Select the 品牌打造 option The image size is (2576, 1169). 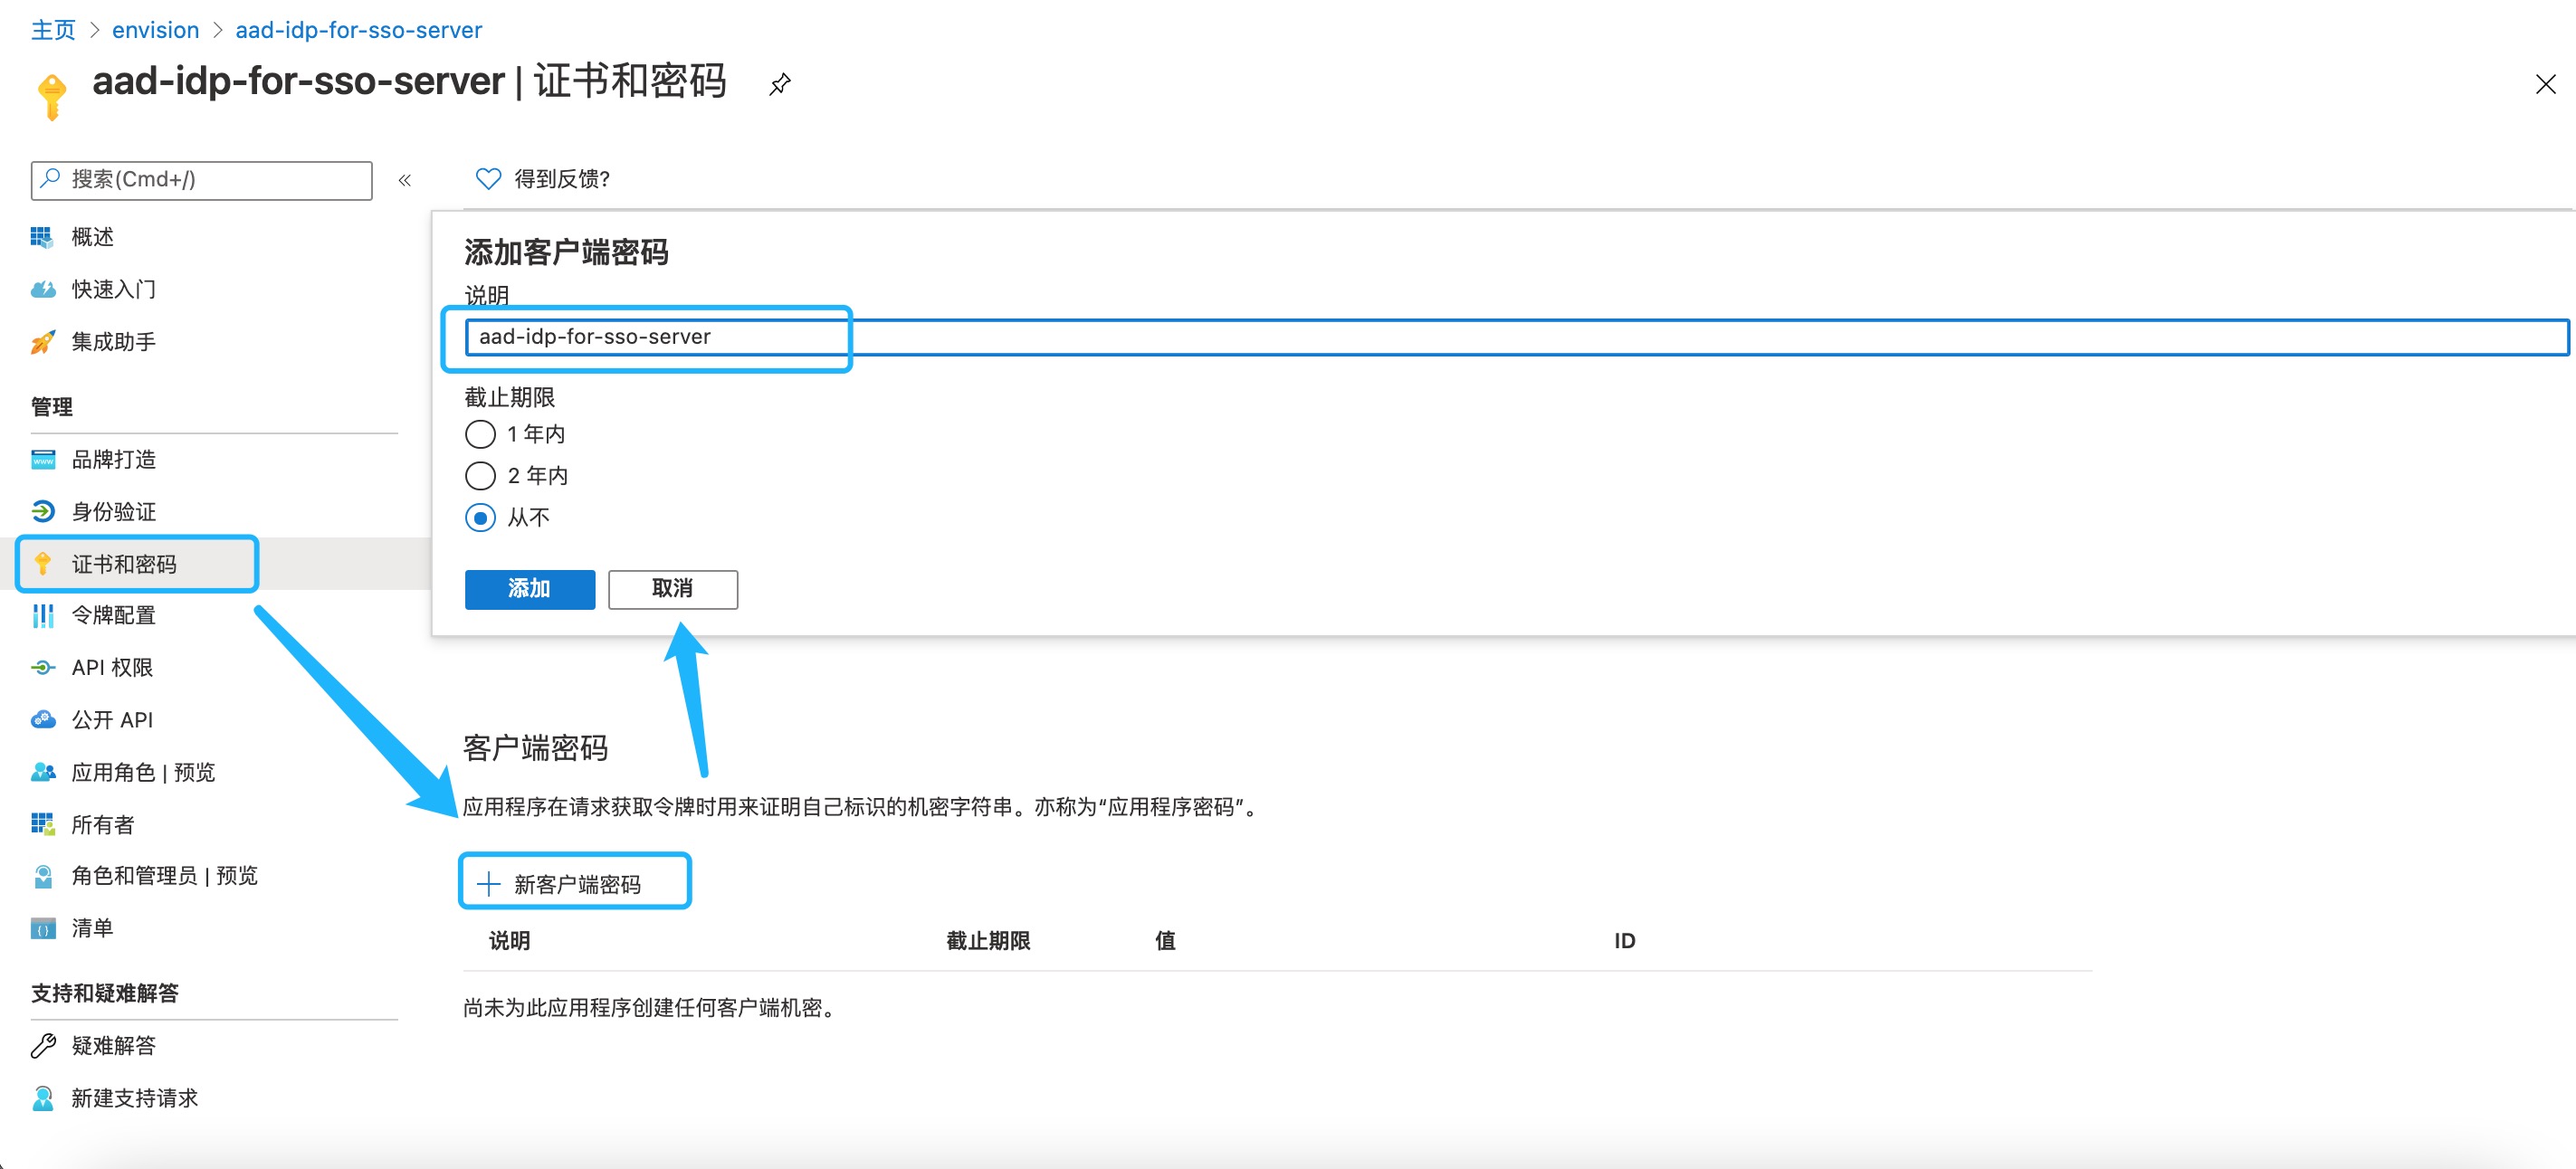pos(113,460)
